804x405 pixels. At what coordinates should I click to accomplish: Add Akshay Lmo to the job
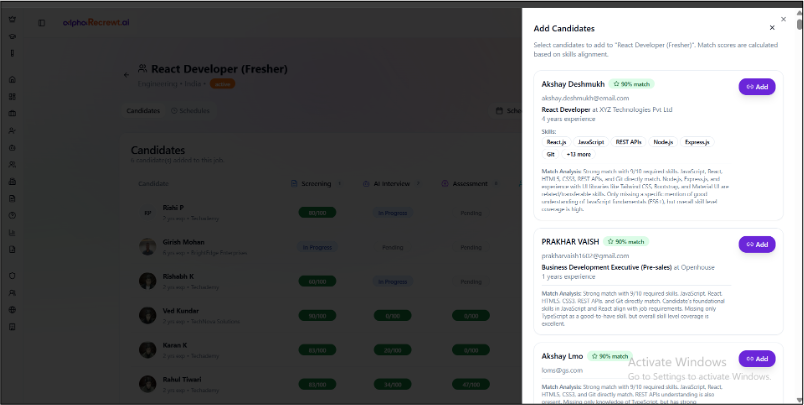(x=757, y=359)
